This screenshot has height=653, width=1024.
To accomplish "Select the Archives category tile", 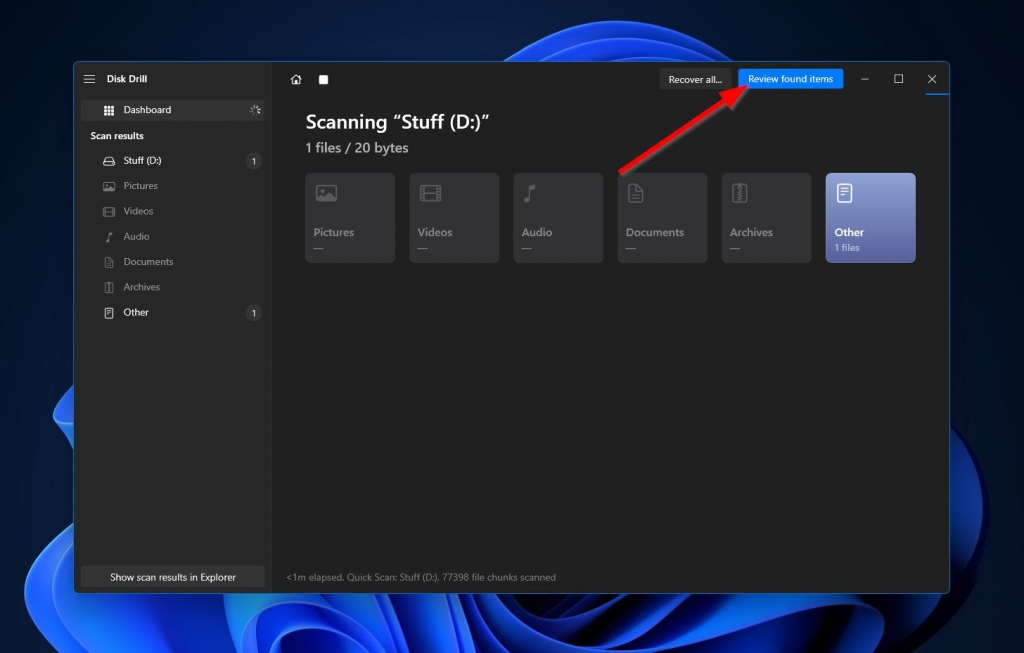I will (x=766, y=218).
